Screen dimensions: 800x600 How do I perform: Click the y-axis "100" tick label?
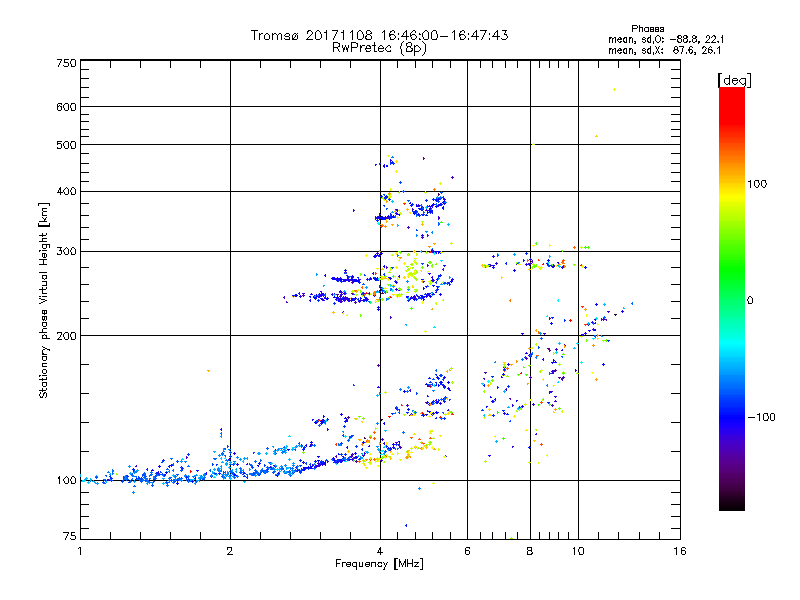(66, 481)
